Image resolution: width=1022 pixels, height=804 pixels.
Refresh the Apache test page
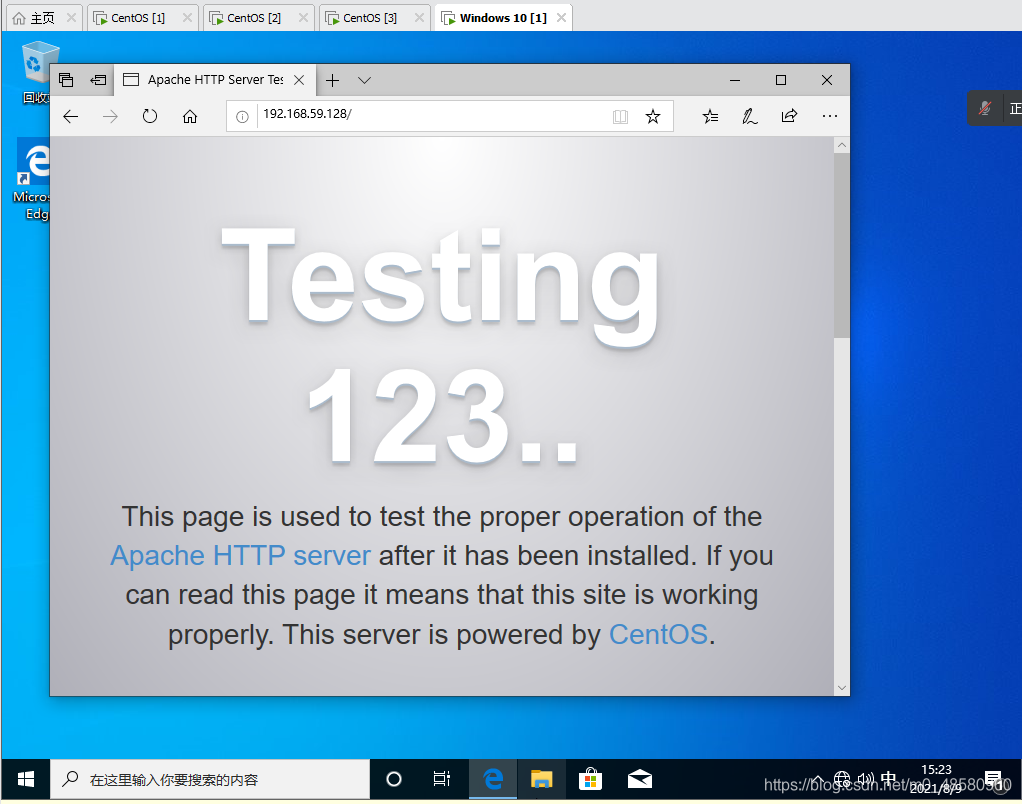click(150, 117)
